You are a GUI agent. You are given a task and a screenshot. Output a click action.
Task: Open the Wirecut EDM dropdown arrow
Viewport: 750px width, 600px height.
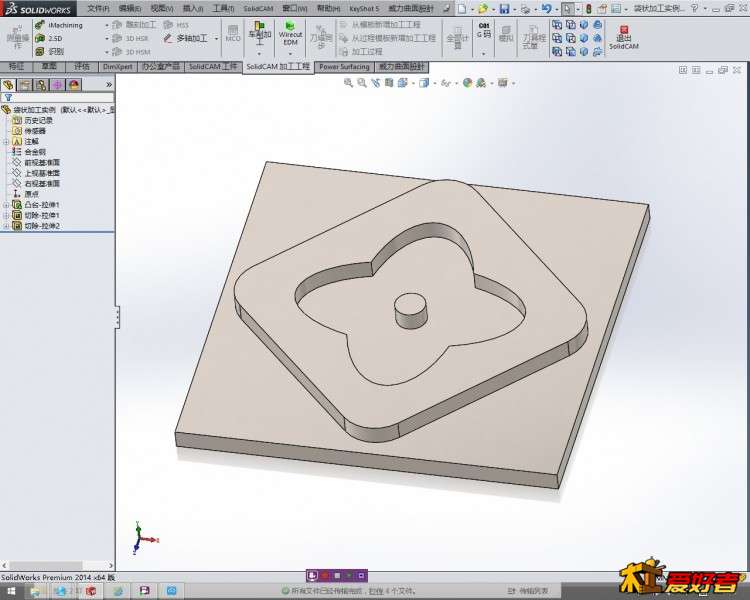[x=290, y=54]
